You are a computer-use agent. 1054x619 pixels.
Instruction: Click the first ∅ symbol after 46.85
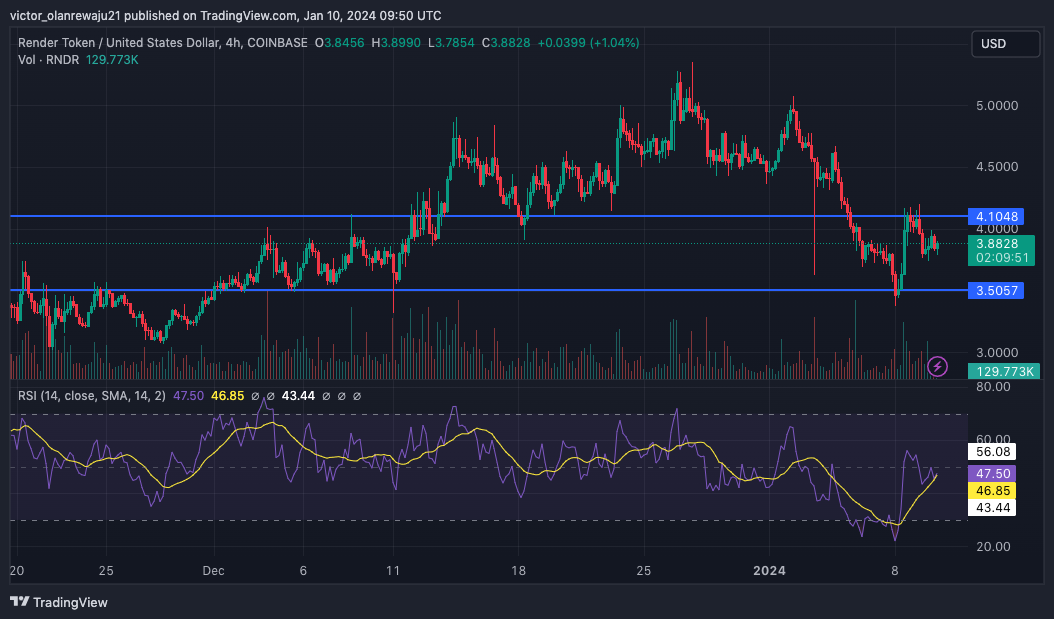[x=255, y=396]
